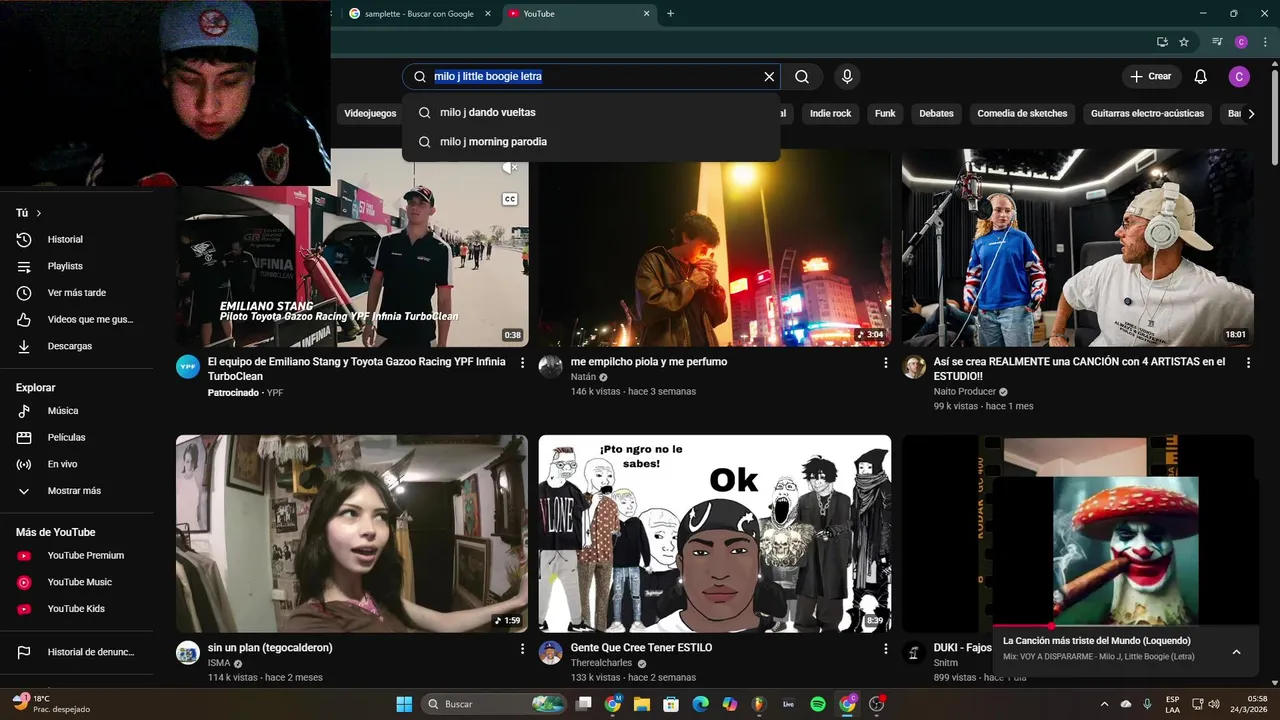The width and height of the screenshot is (1280, 720).
Task: Select suggestion milo j dando vueltas
Action: click(591, 112)
